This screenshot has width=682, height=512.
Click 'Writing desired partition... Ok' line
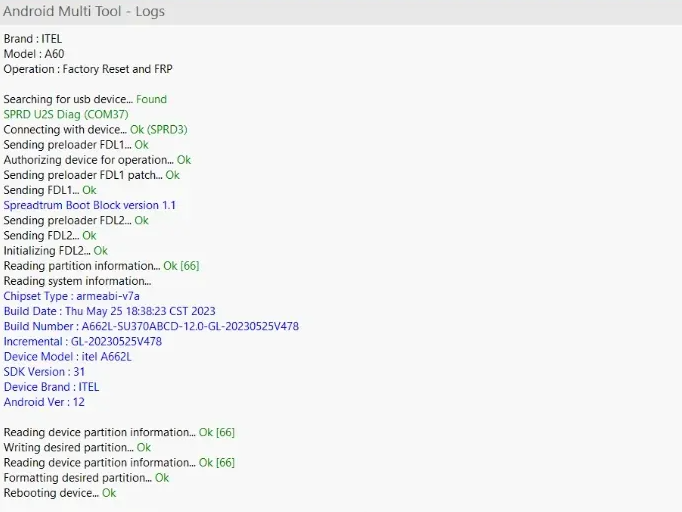77,448
